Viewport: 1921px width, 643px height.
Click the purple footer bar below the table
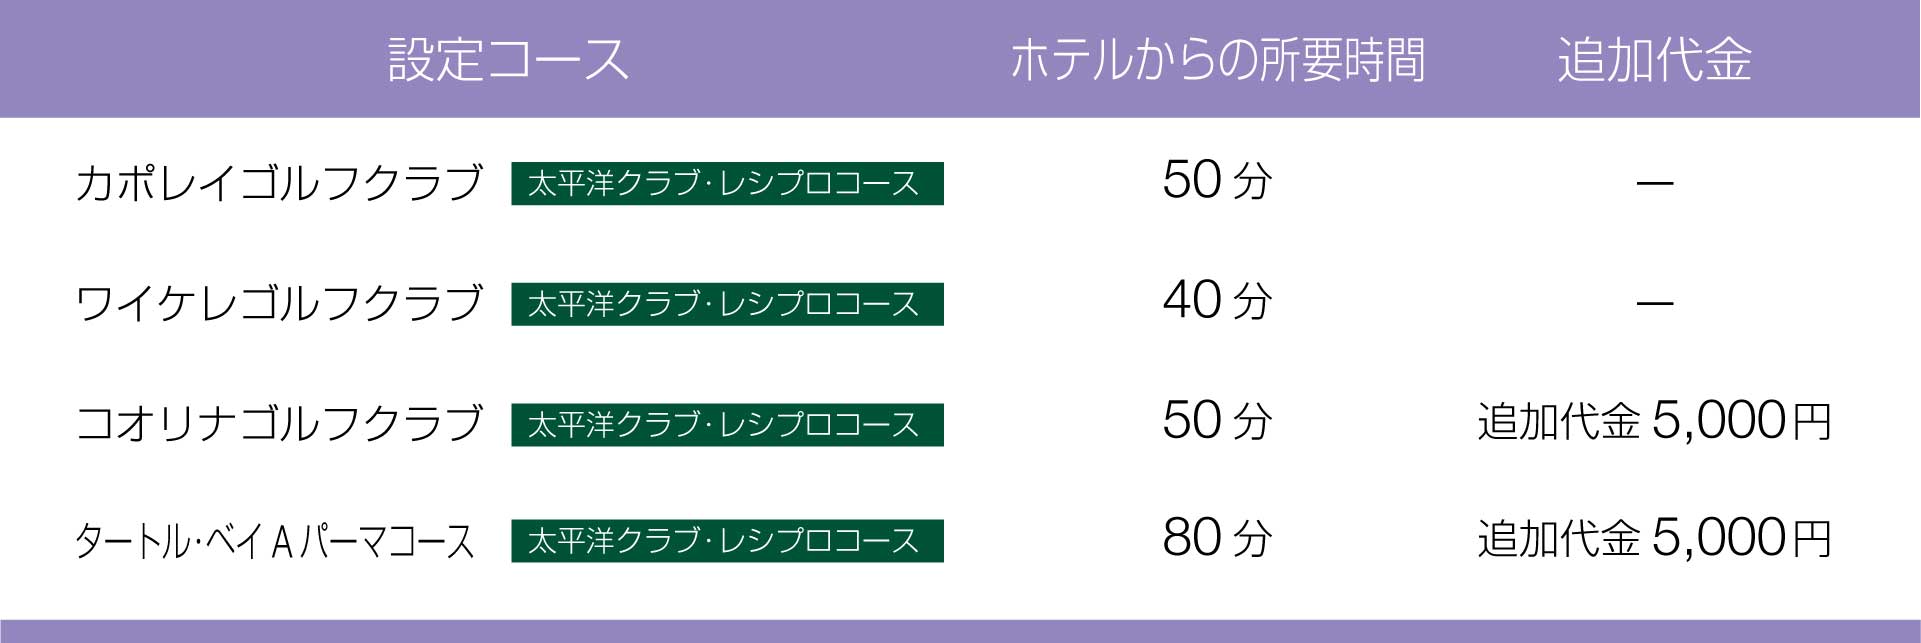pyautogui.click(x=960, y=632)
